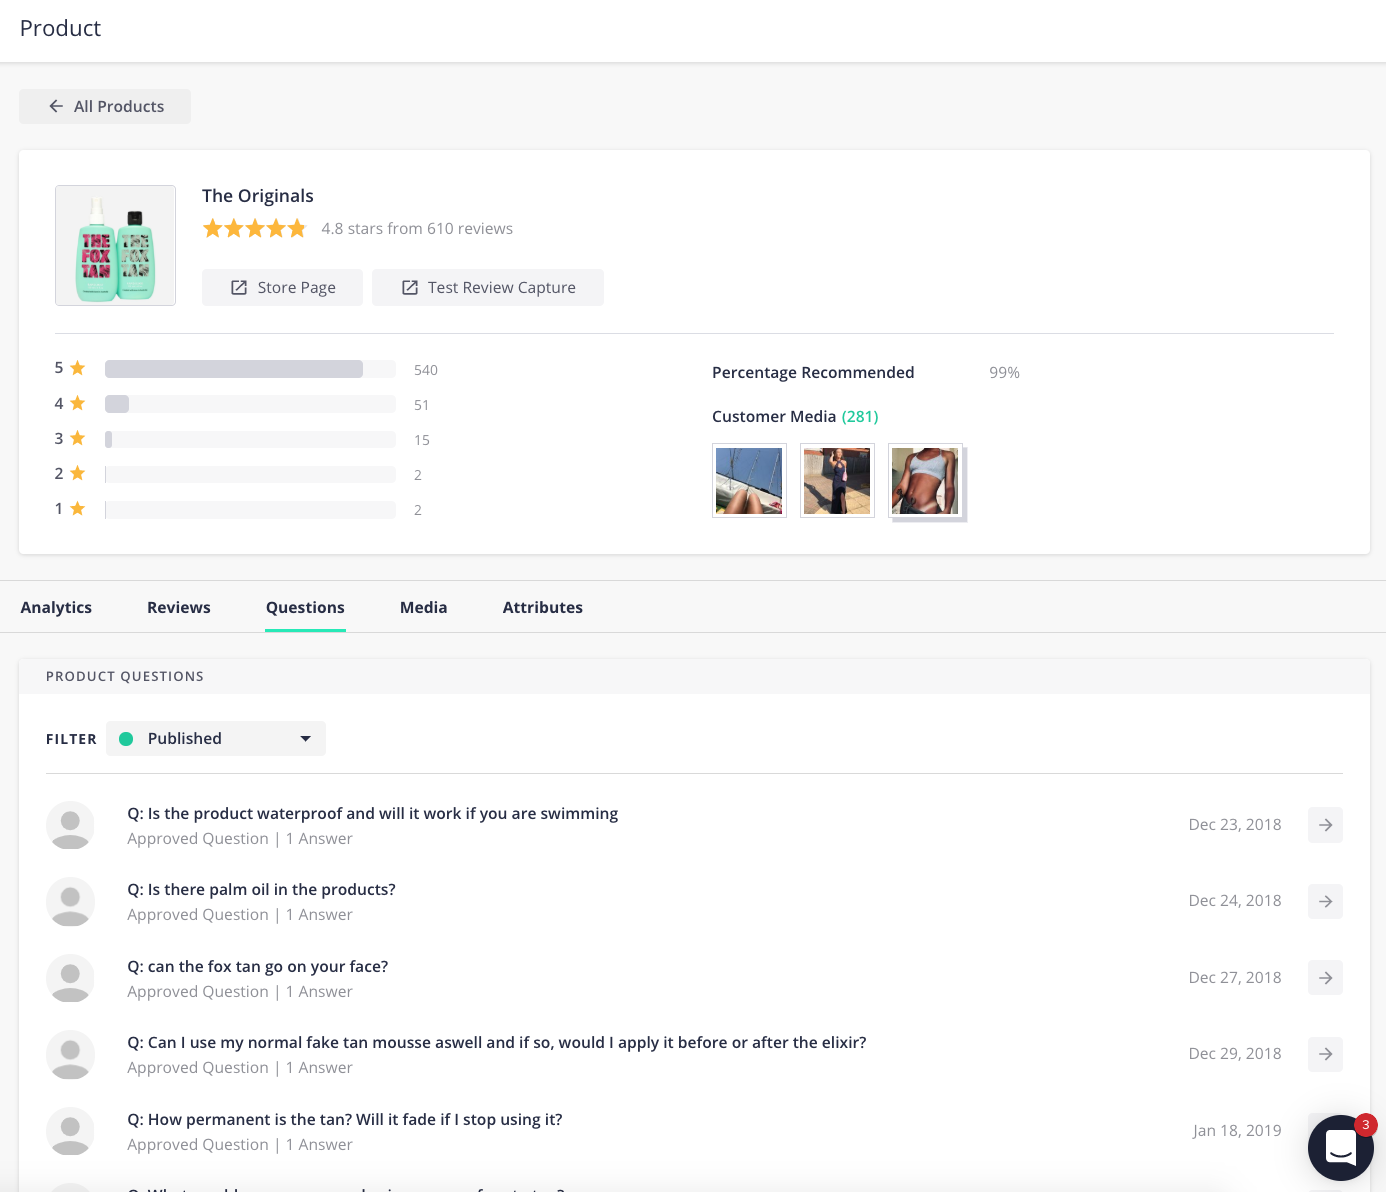Click the Dec 24, 2018 date
The width and height of the screenshot is (1386, 1192).
[x=1235, y=901]
